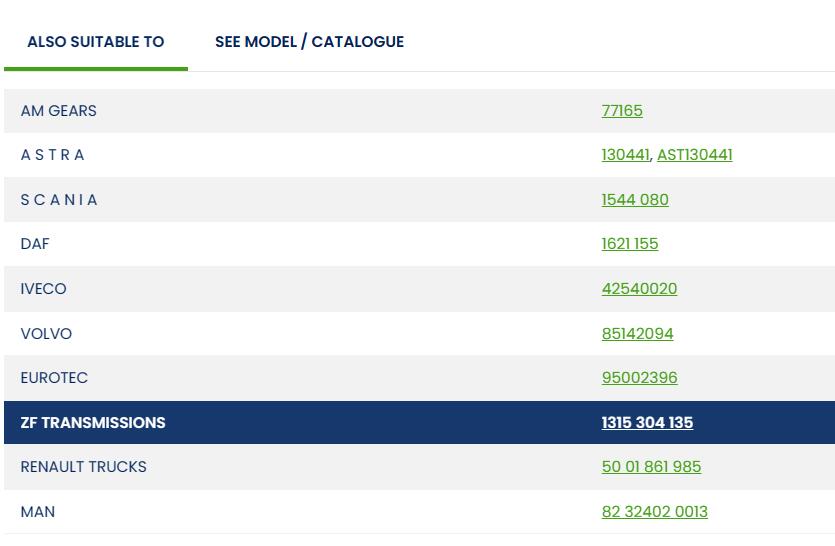Open ZF Transmissions number 1315 304 135
The height and width of the screenshot is (546, 835).
pos(647,423)
